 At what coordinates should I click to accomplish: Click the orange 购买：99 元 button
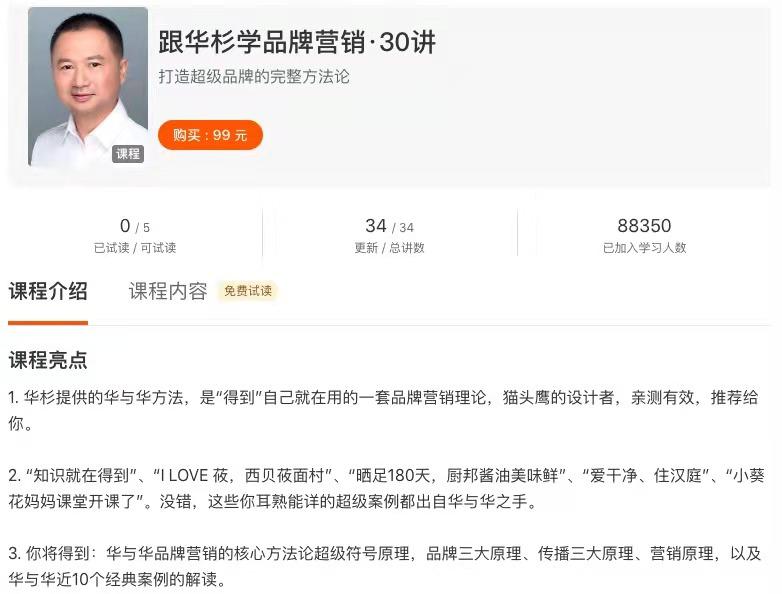(x=210, y=135)
